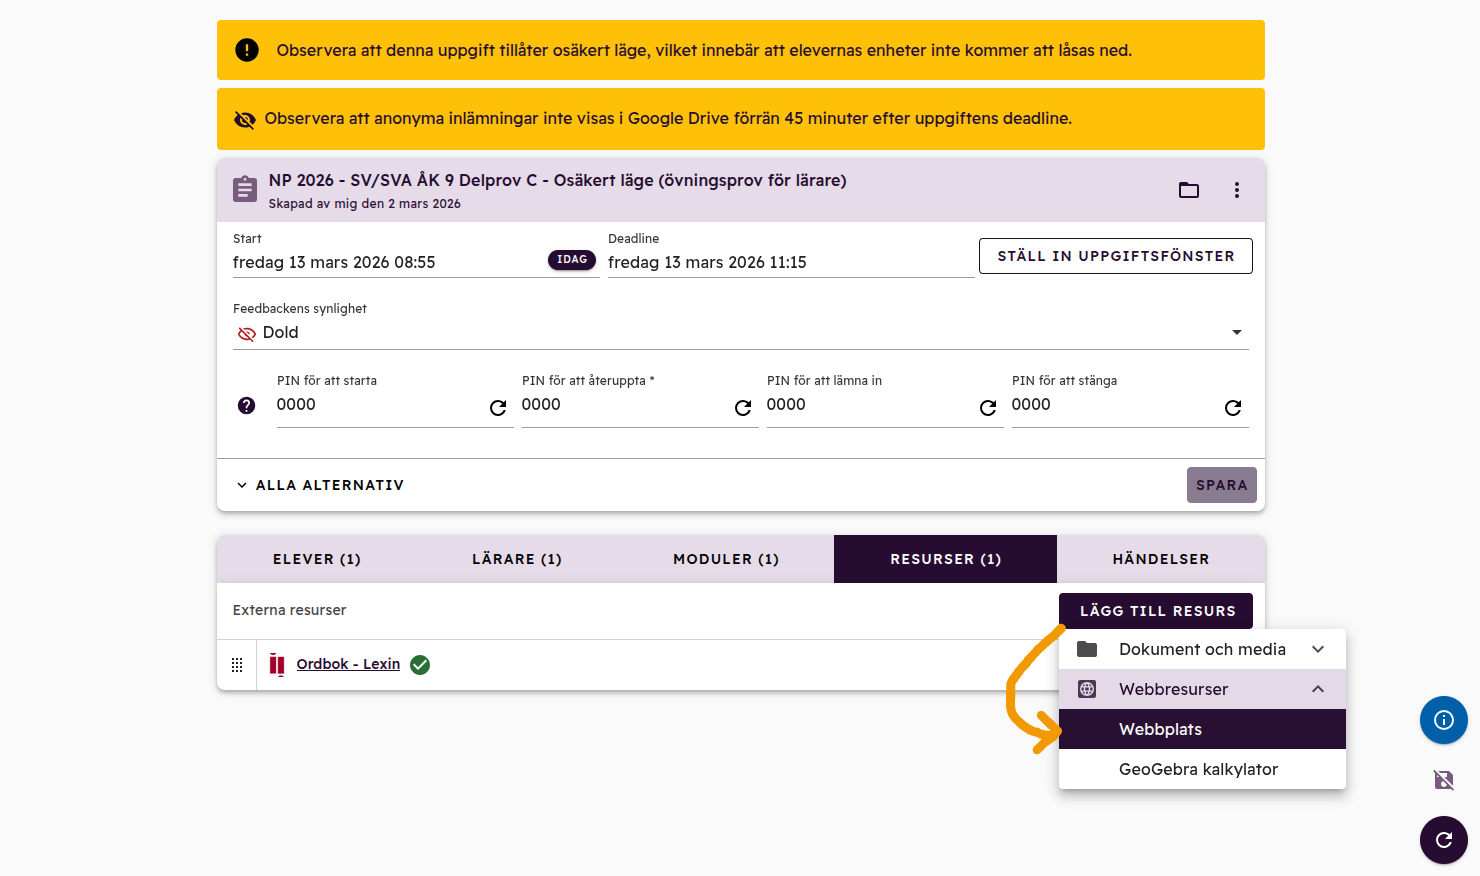Open the three-dot assignment options menu
The width and height of the screenshot is (1480, 876).
point(1237,190)
